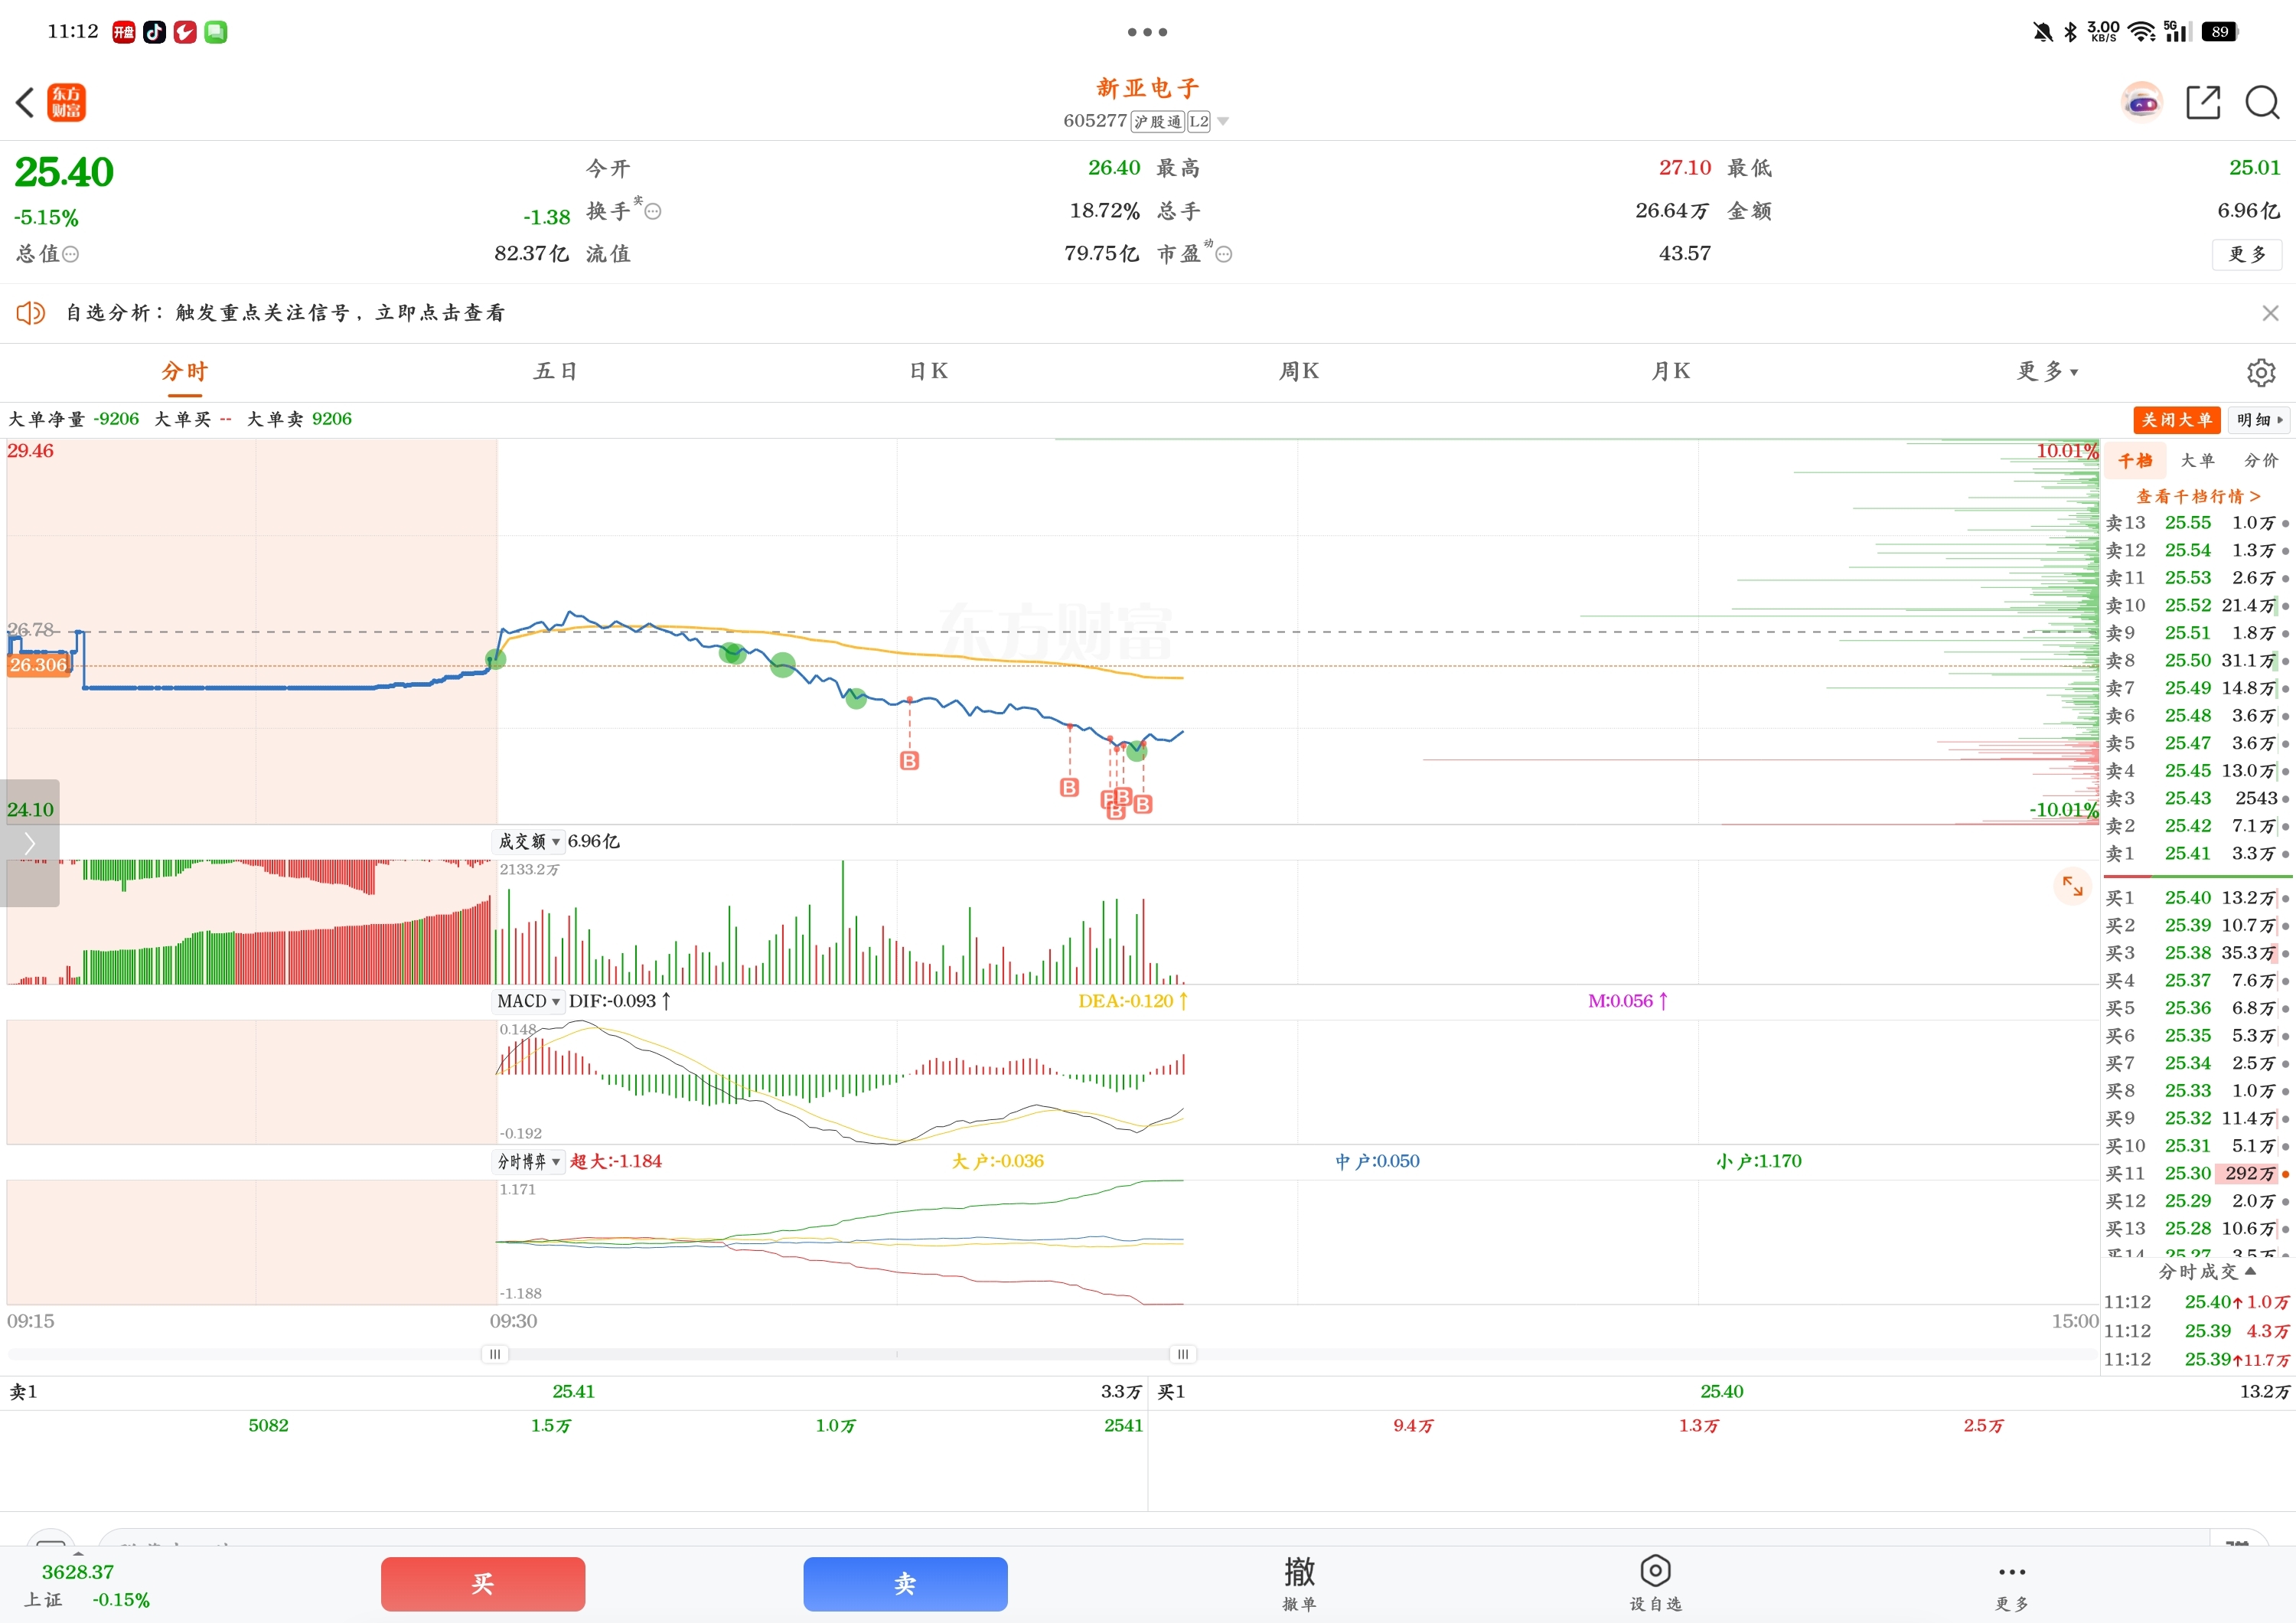2296x1623 pixels.
Task: Tap the fullscreen expand chart icon
Action: coord(2072,885)
